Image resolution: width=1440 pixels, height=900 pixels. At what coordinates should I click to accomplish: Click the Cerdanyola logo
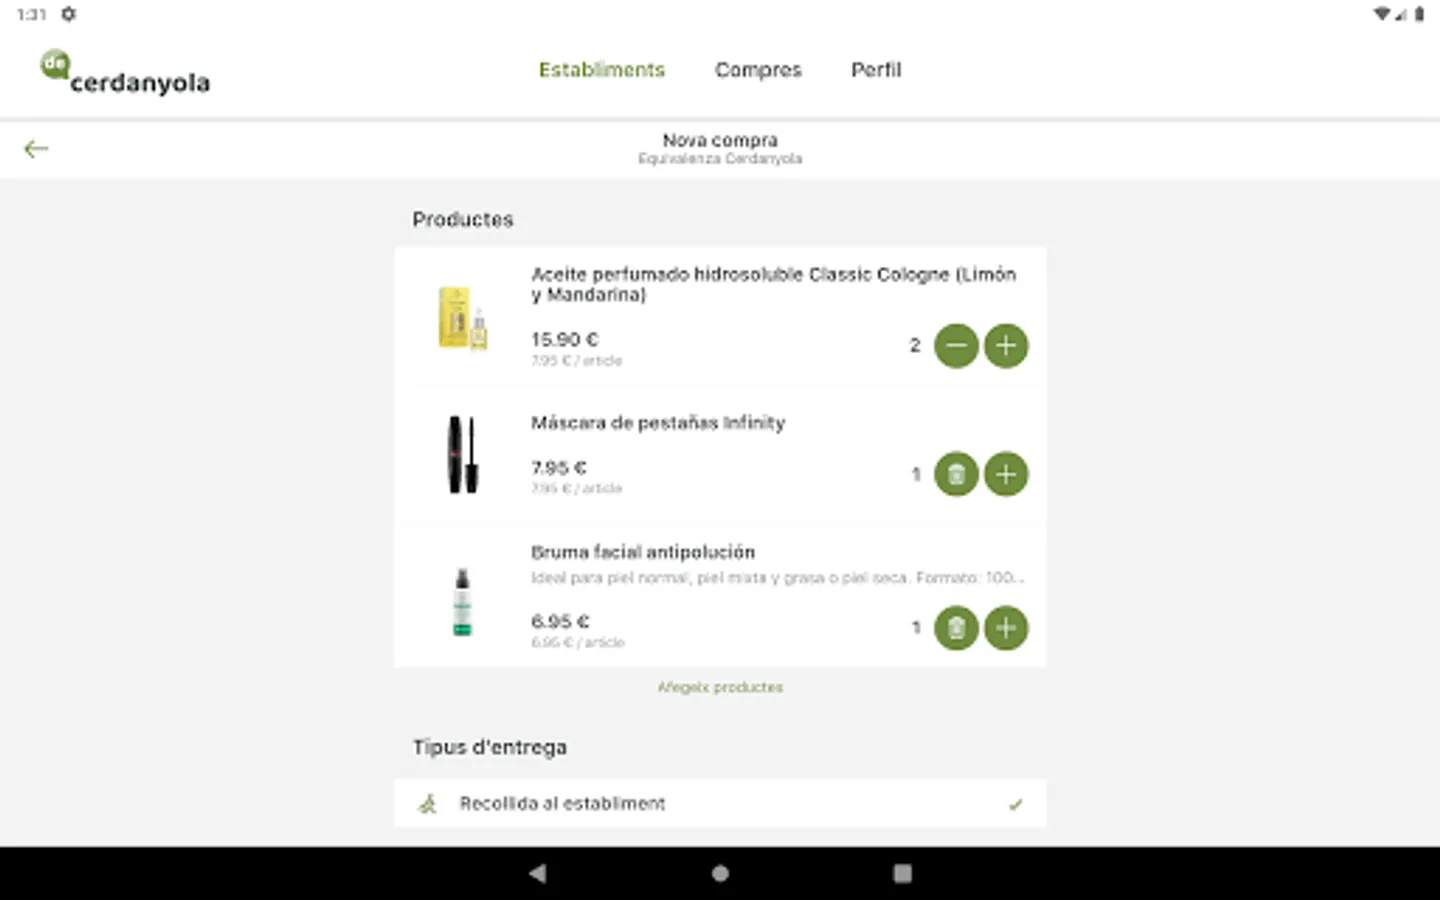126,73
